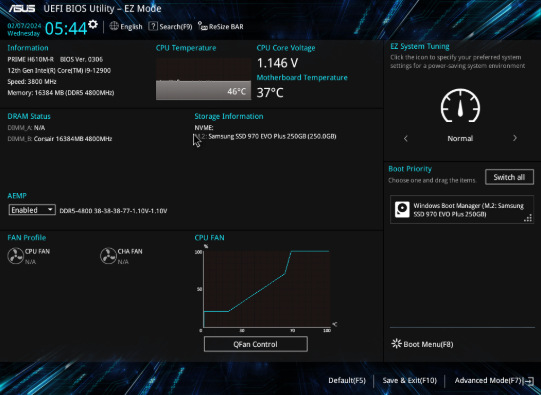Click the DRAM Status heading
This screenshot has height=395, width=541.
point(29,116)
